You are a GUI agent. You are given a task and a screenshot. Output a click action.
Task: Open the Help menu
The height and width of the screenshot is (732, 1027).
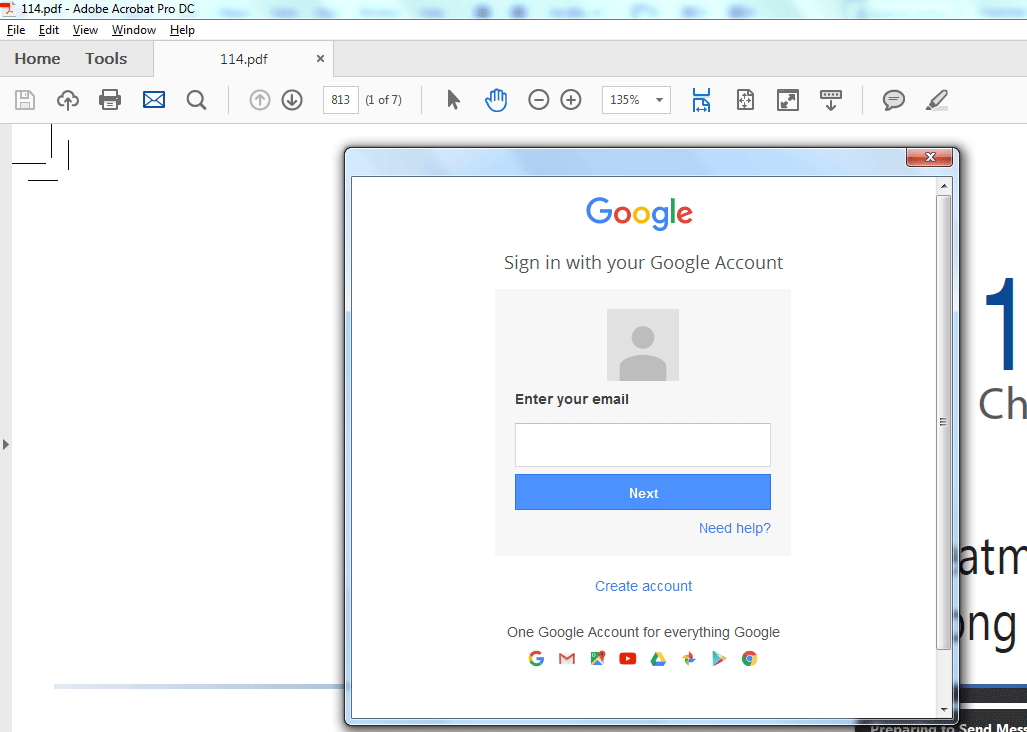pyautogui.click(x=182, y=30)
